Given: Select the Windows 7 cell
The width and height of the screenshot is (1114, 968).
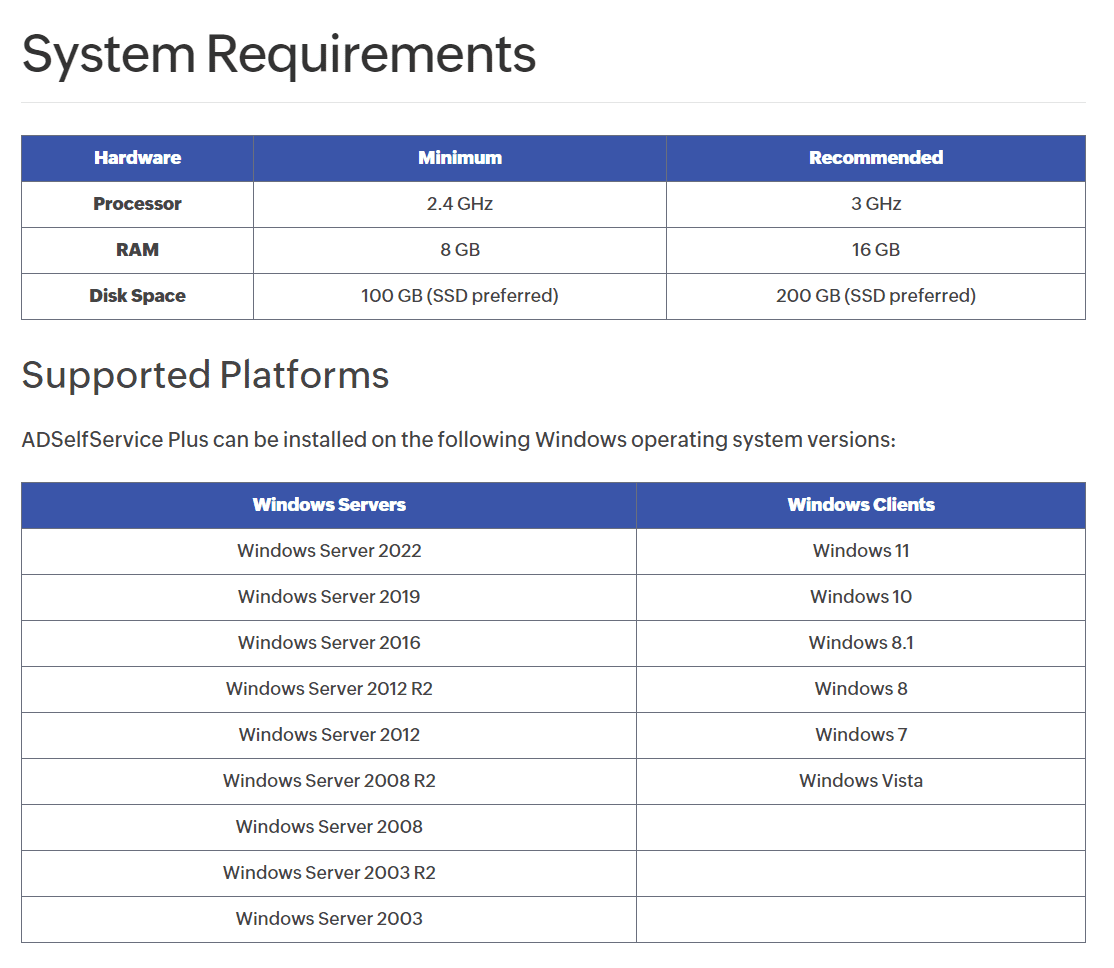Looking at the screenshot, I should pos(861,735).
